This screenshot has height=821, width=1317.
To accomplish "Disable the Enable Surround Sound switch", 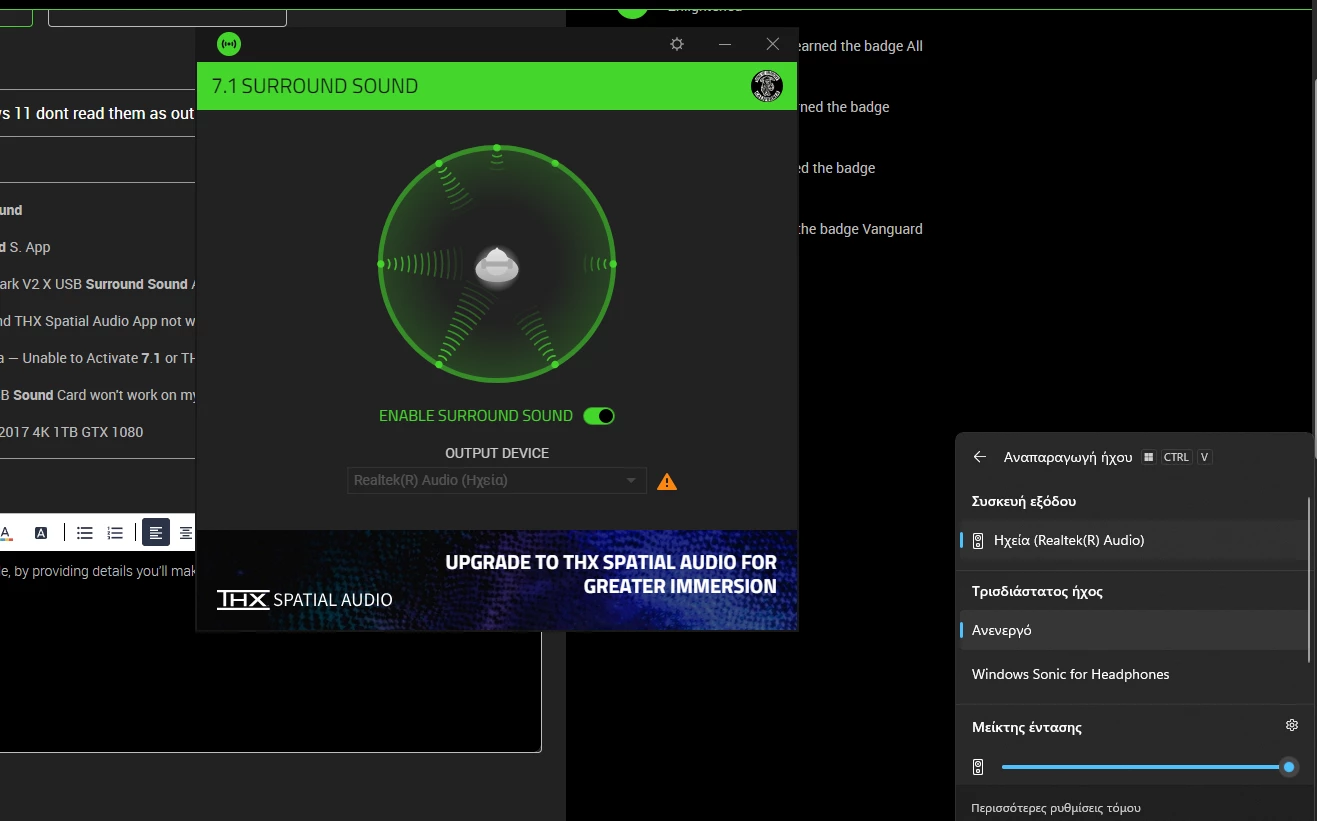I will click(599, 416).
